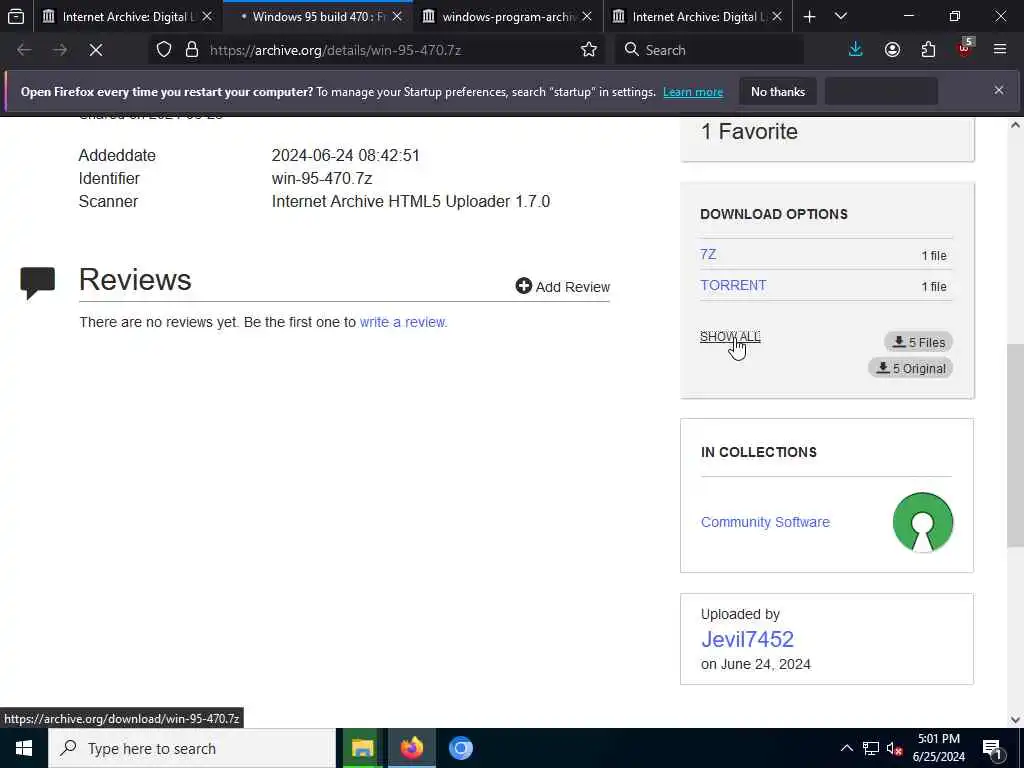
Task: Switch to windows-program-archive tab
Action: (x=507, y=16)
